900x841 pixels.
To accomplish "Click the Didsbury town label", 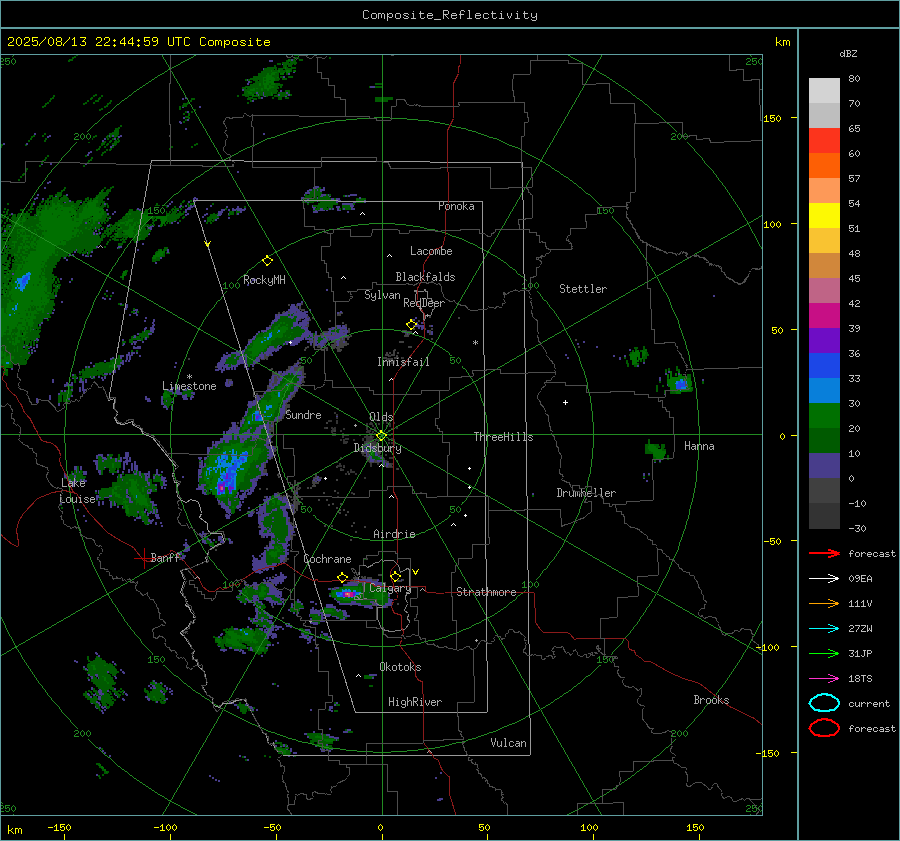I will pos(377,448).
